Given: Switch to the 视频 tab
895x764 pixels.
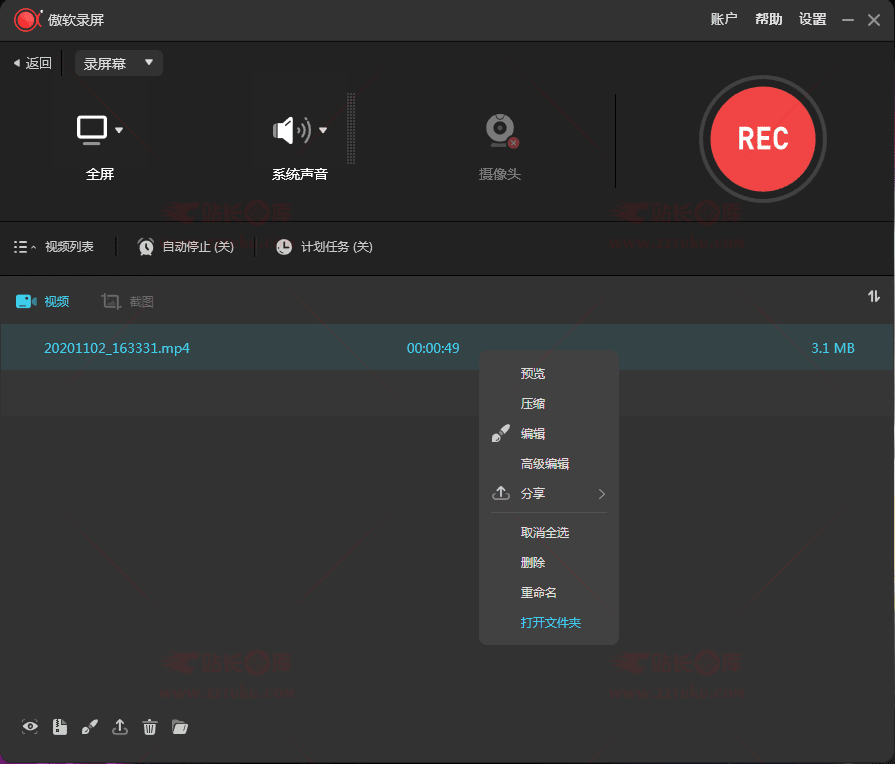Looking at the screenshot, I should 43,301.
